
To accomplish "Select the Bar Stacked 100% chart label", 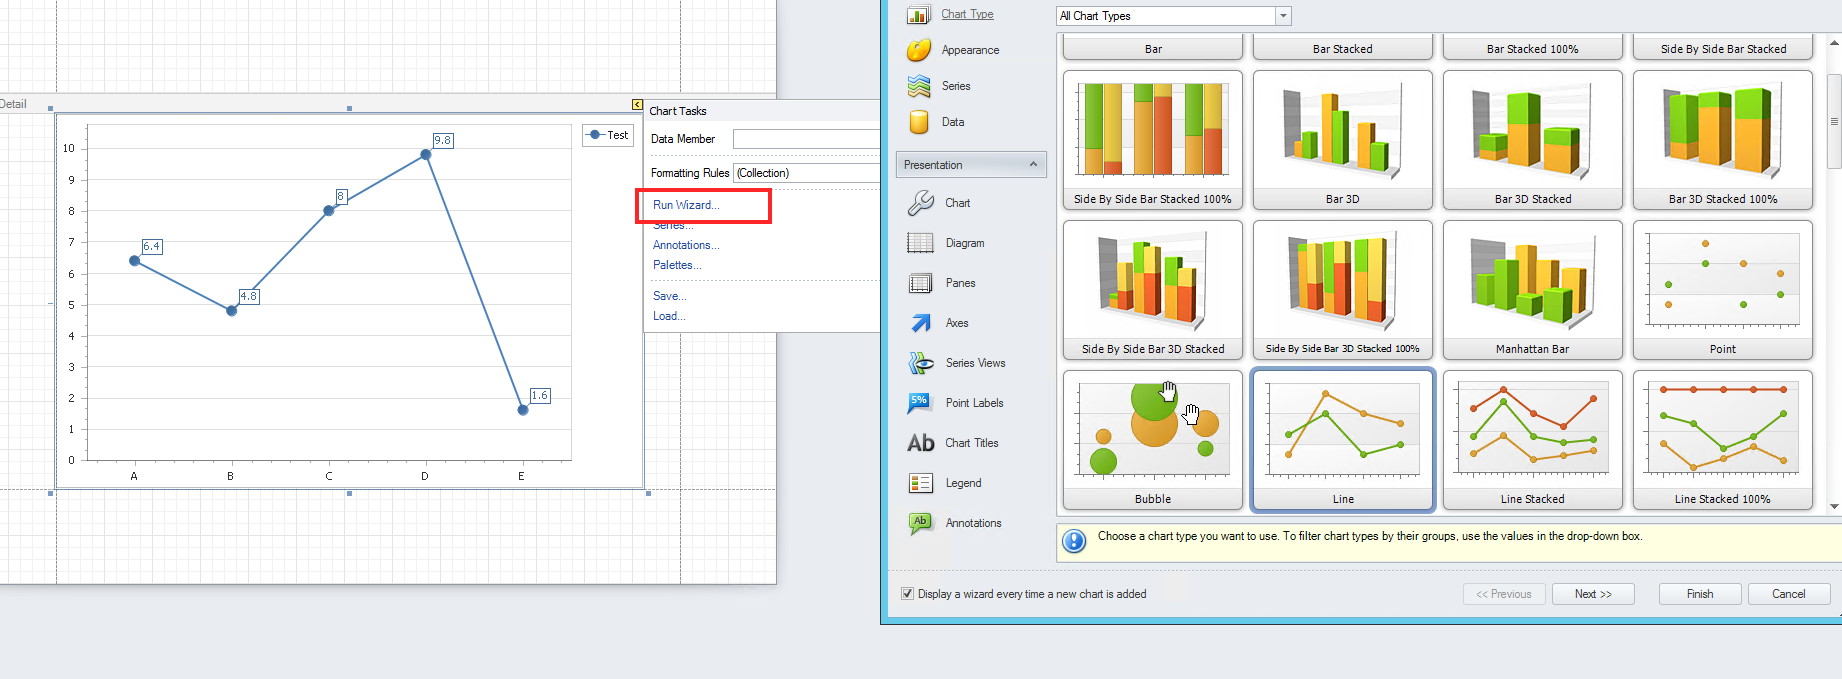I will 1533,48.
